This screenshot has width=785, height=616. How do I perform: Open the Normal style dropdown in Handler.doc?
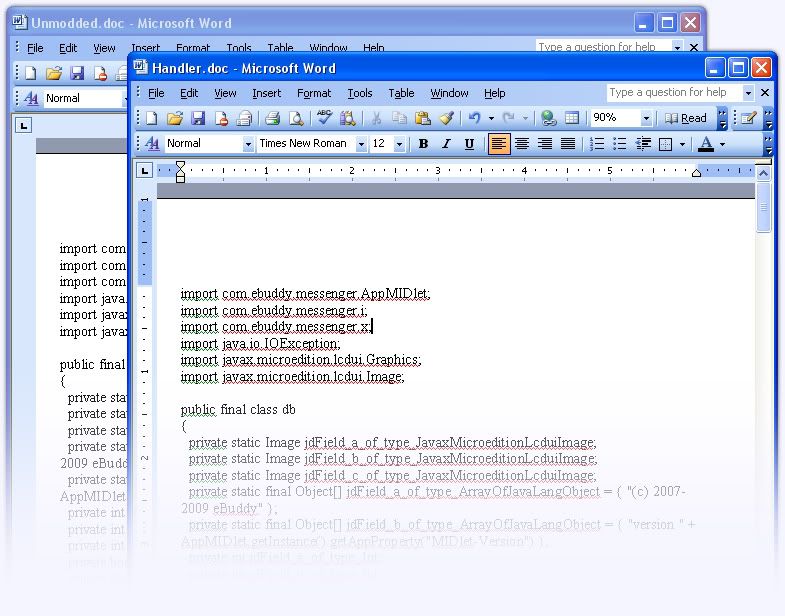[248, 144]
